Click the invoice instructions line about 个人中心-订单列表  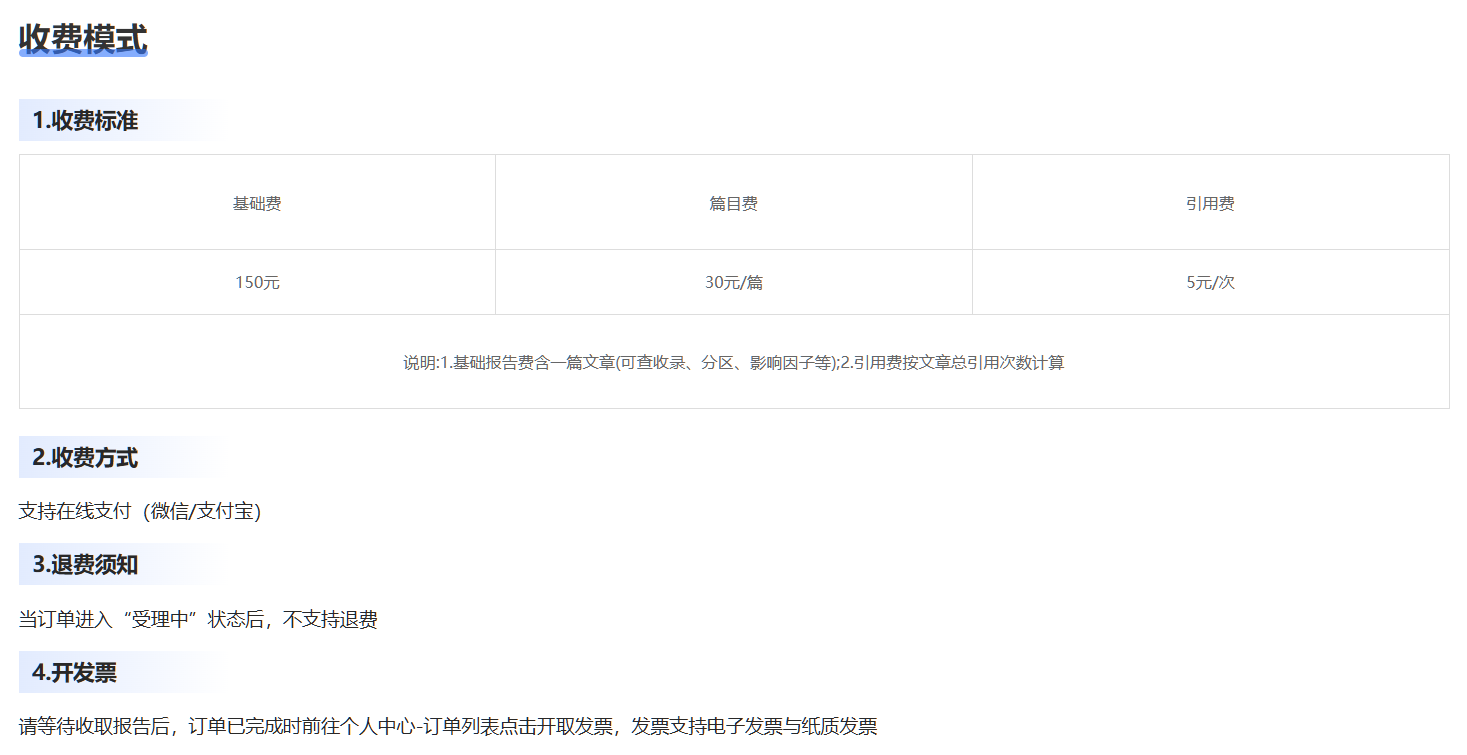[x=448, y=727]
